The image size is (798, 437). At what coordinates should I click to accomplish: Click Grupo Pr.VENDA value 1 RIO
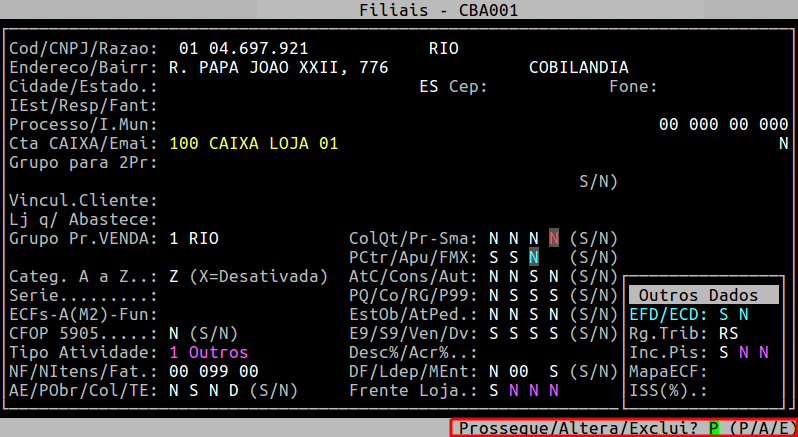pyautogui.click(x=194, y=238)
